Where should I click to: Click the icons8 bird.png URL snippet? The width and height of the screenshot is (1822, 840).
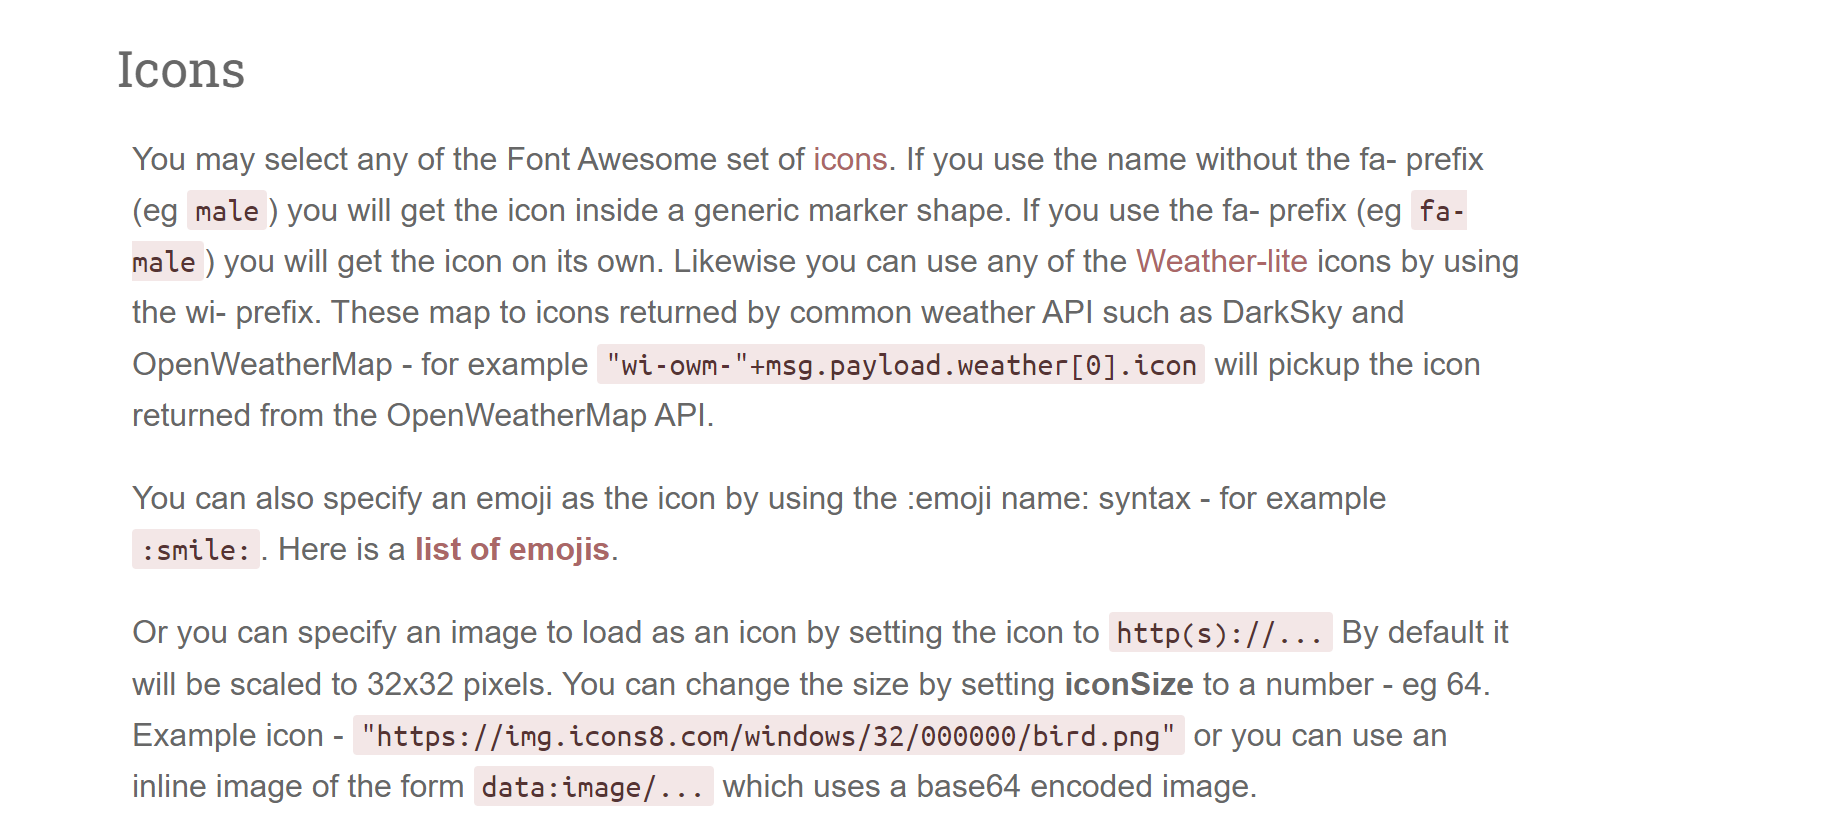click(768, 737)
